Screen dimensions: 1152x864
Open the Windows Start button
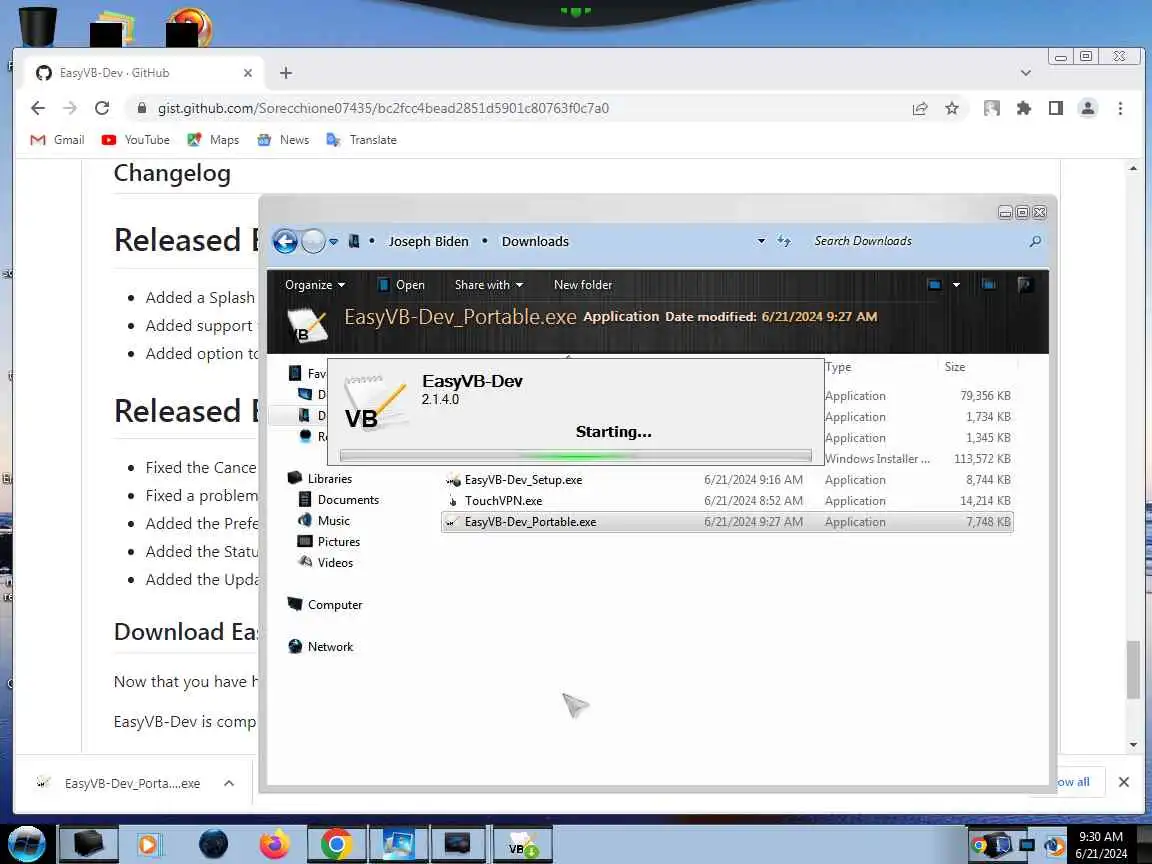coord(26,844)
